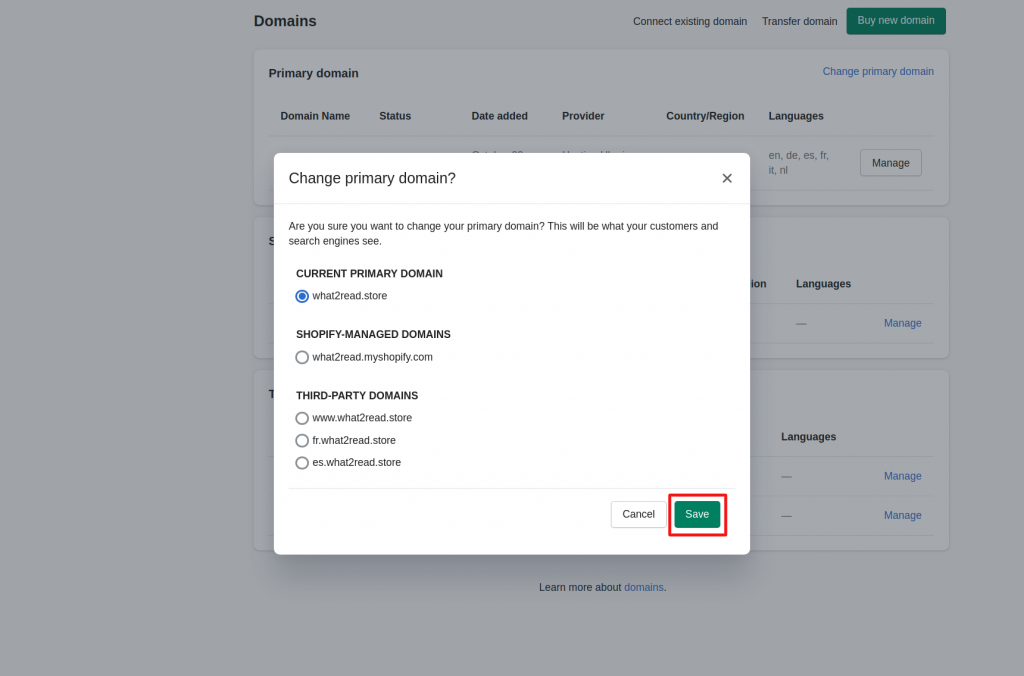1024x676 pixels.
Task: Close the Change primary domain dialog
Action: 727,178
